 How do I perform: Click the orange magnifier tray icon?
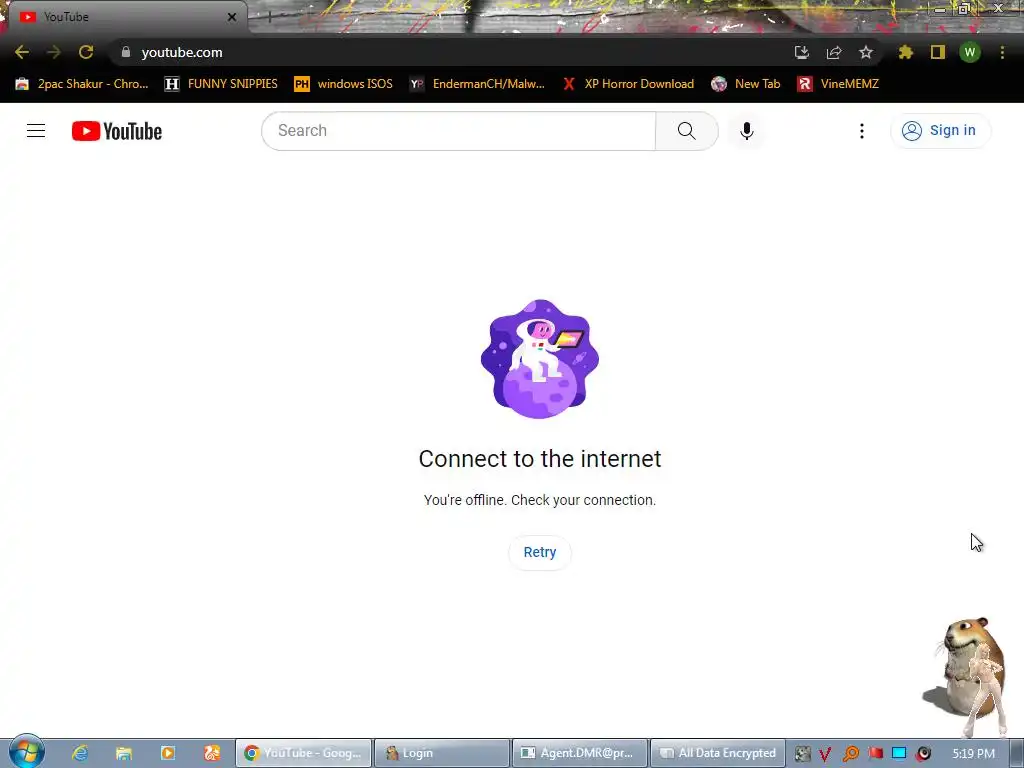pos(850,754)
